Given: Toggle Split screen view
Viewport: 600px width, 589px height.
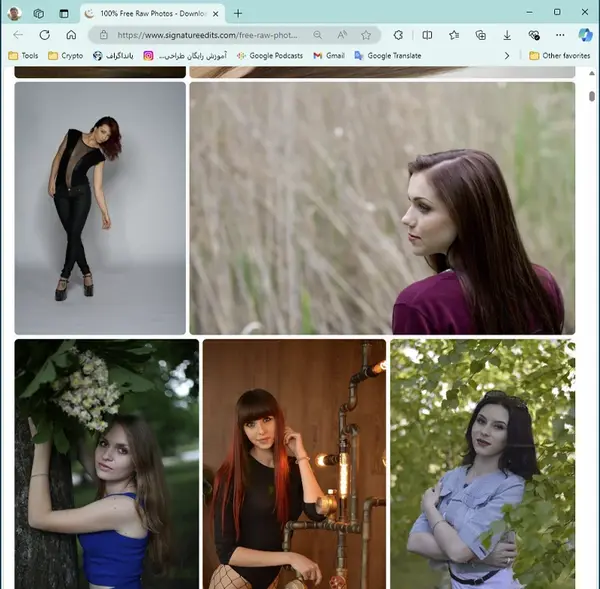Looking at the screenshot, I should (x=427, y=35).
